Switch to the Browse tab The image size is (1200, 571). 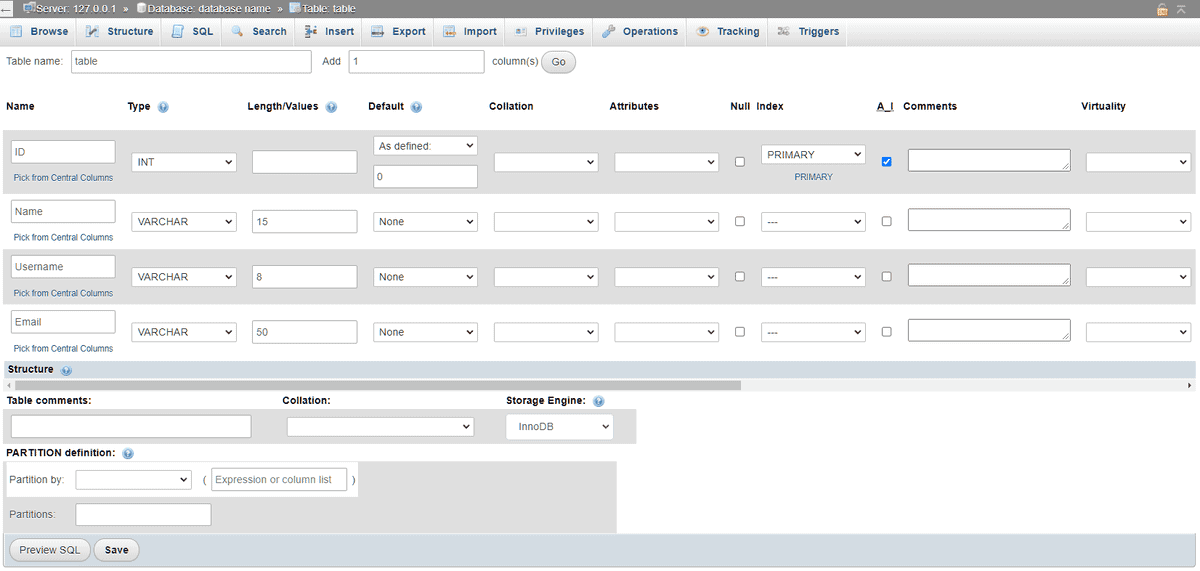pyautogui.click(x=39, y=31)
